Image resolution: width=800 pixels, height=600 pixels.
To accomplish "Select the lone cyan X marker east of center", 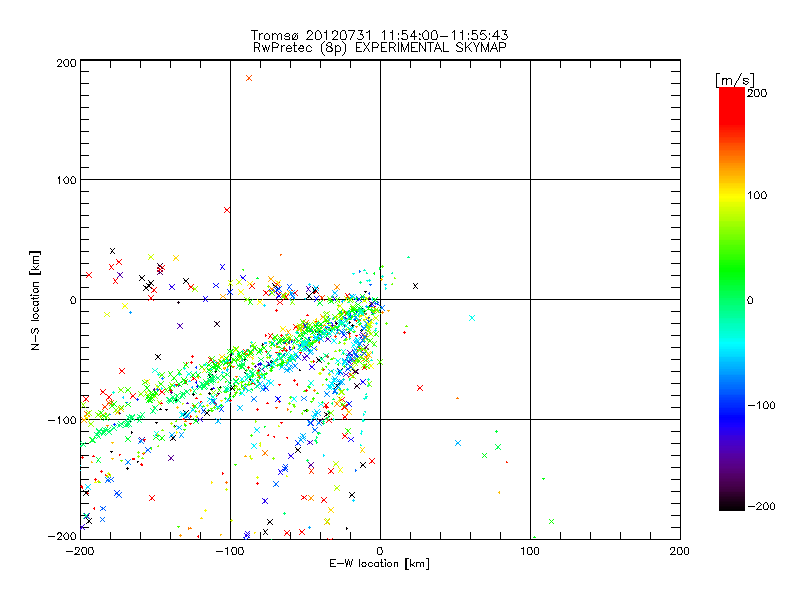I will pyautogui.click(x=472, y=318).
